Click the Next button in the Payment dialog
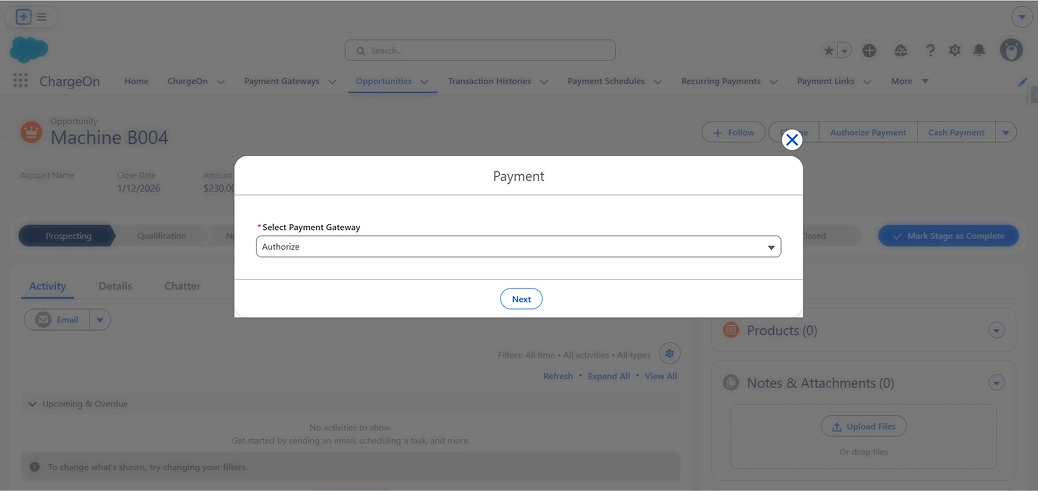This screenshot has height=491, width=1038. pos(521,299)
